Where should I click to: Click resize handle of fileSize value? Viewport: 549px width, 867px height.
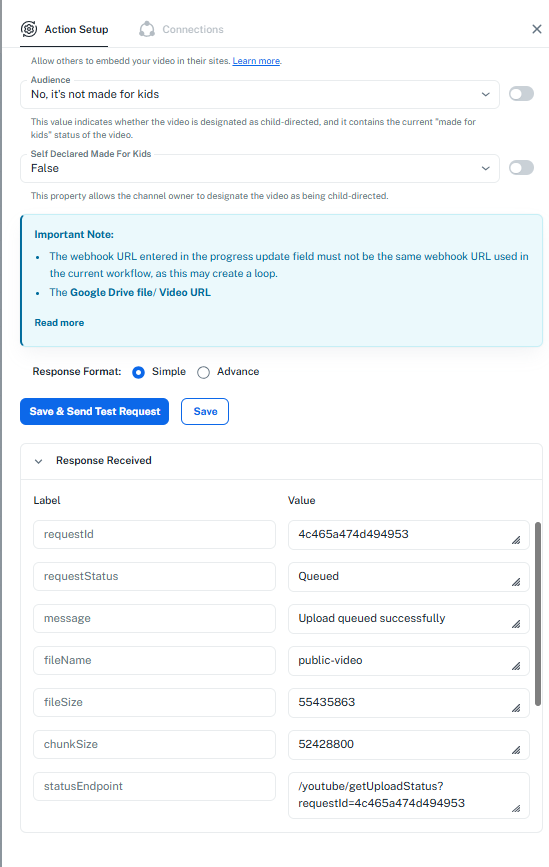click(516, 708)
